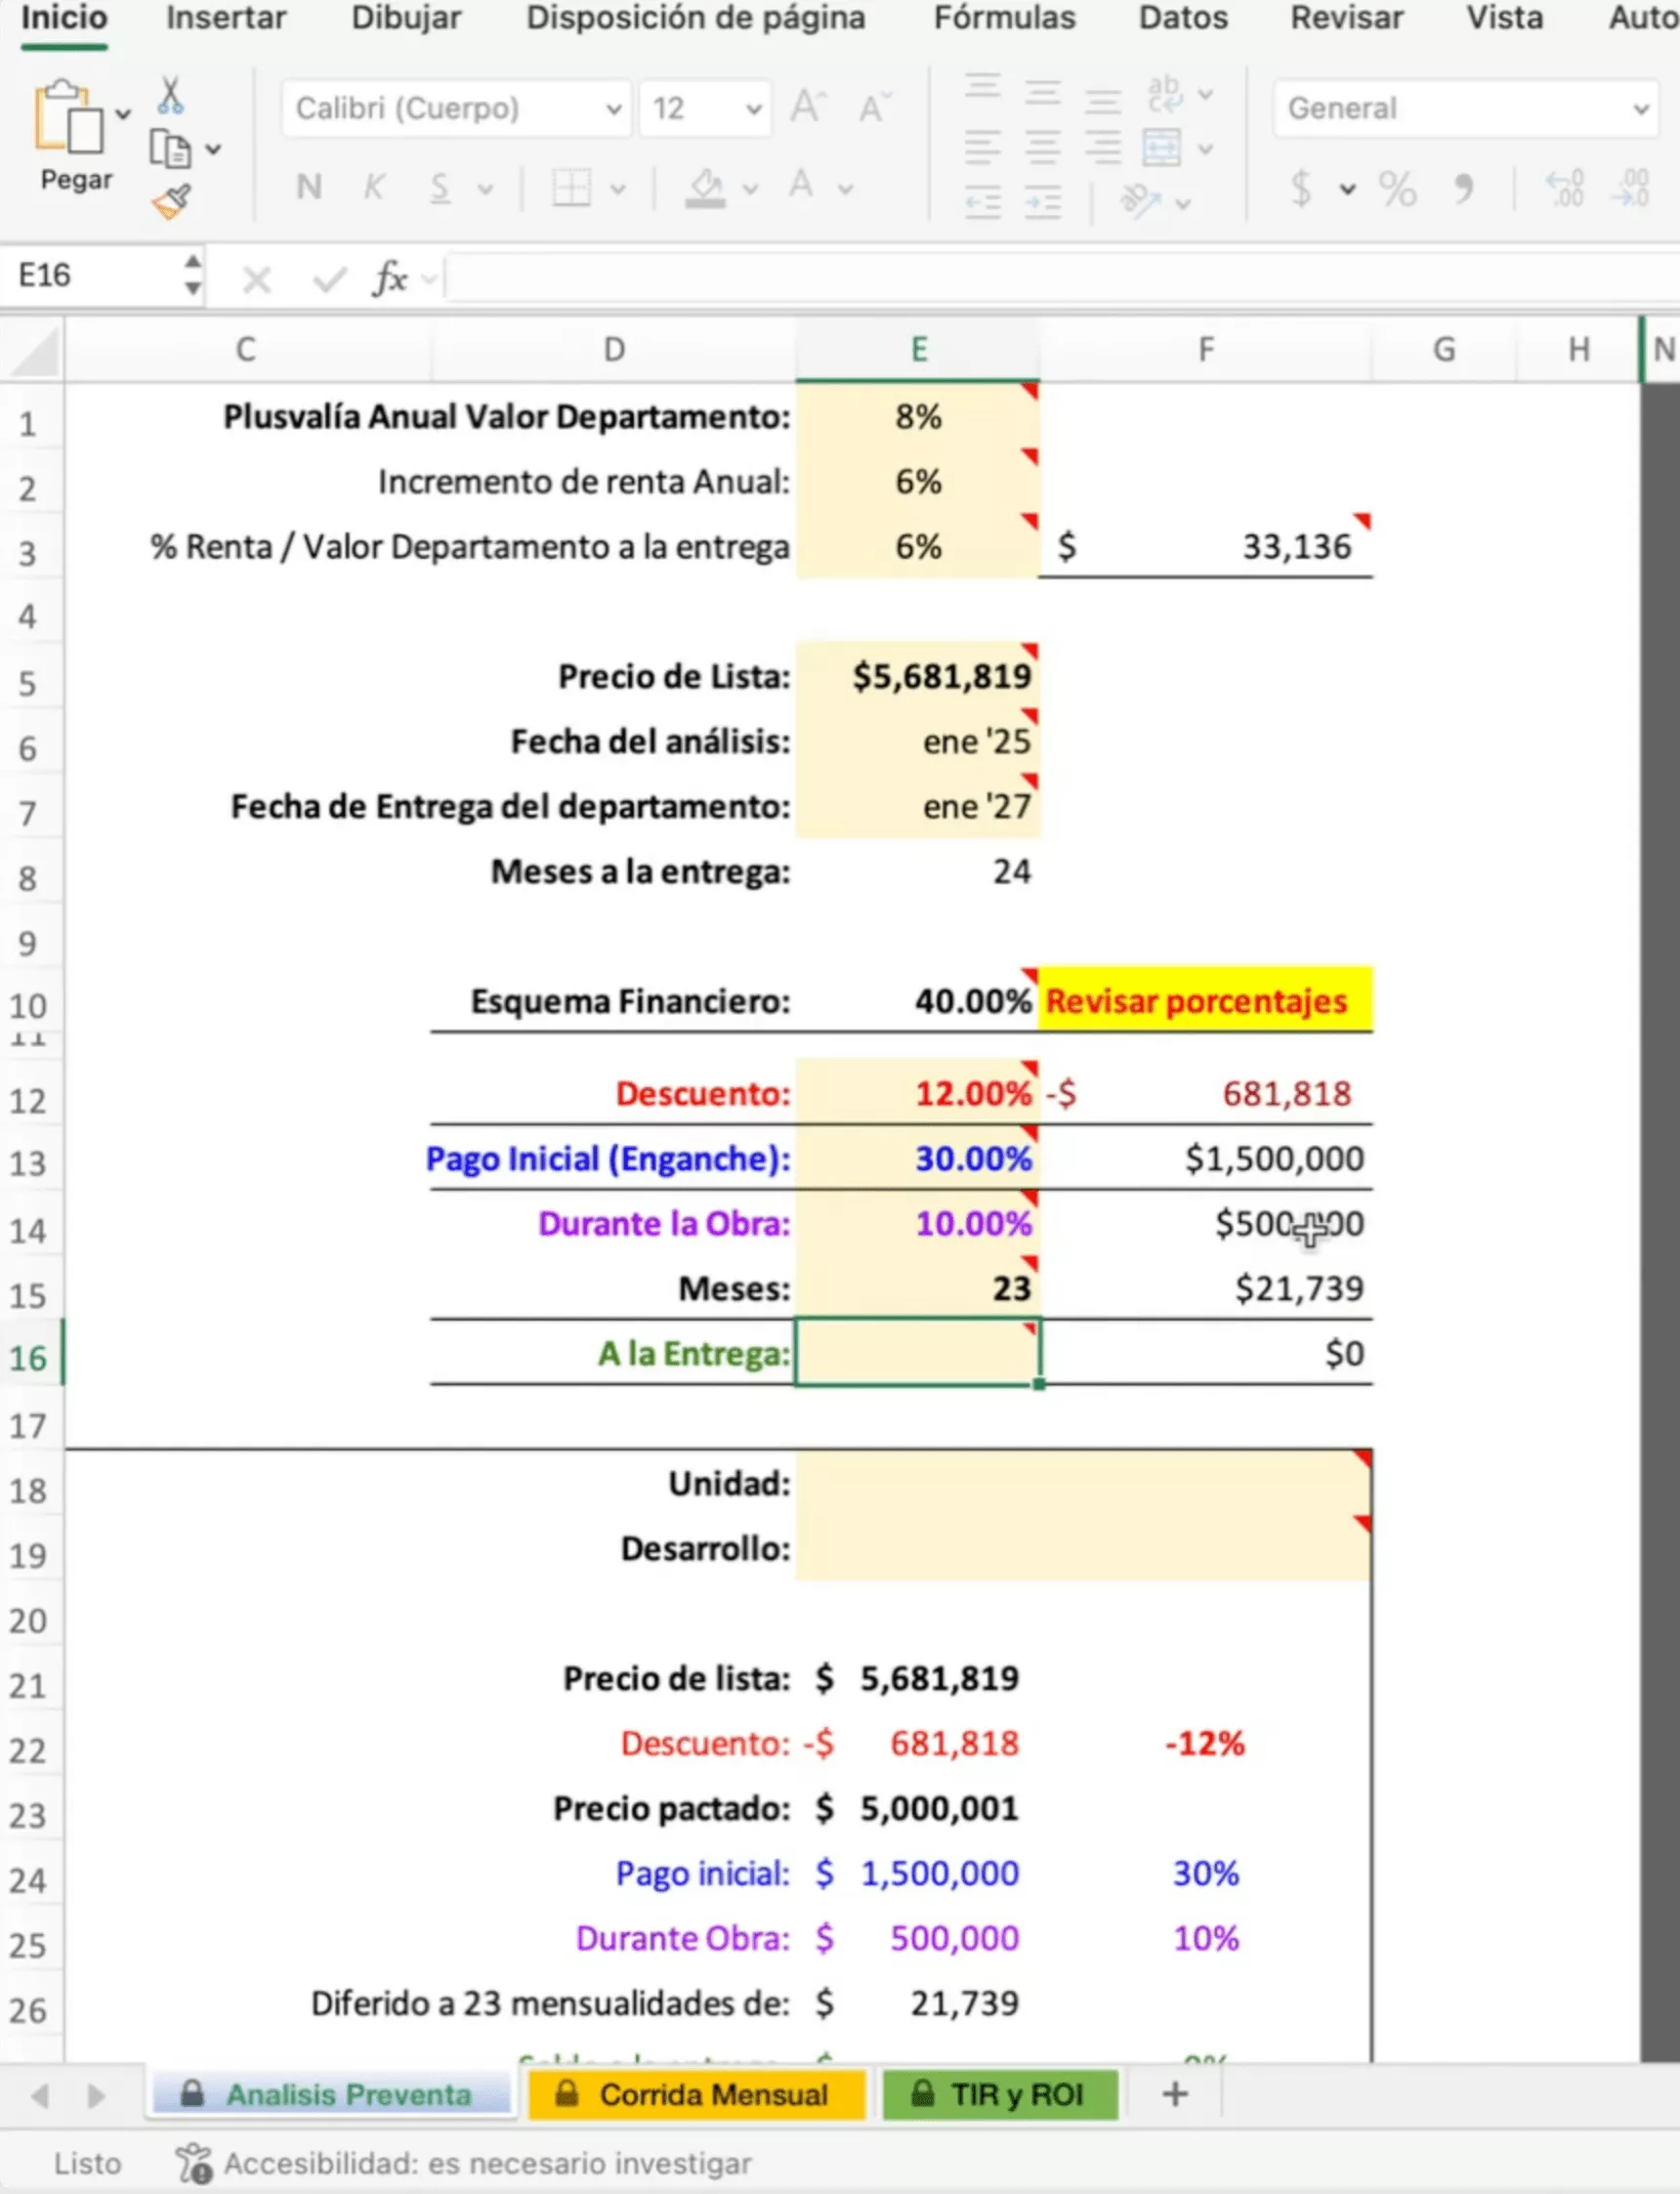The height and width of the screenshot is (2194, 1680).
Task: Expand borders options arrow
Action: [618, 189]
